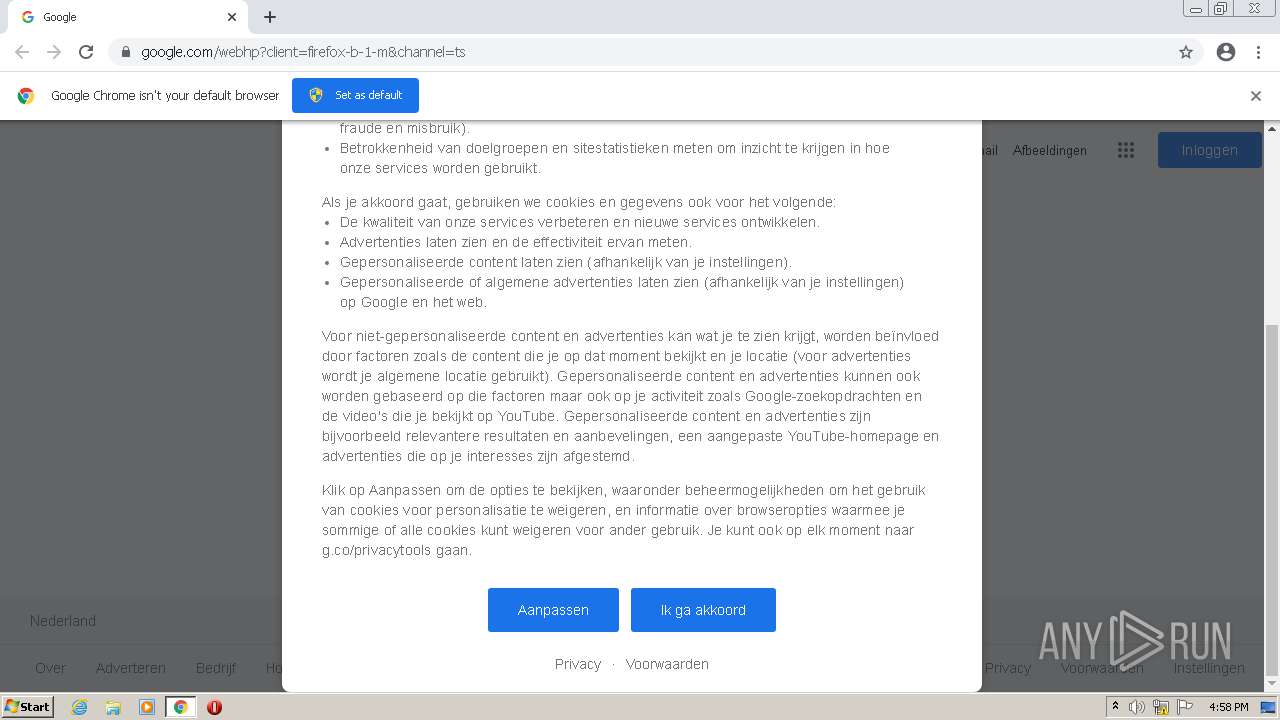Click the Bedrijf footer link
1280x720 pixels.
(216, 668)
